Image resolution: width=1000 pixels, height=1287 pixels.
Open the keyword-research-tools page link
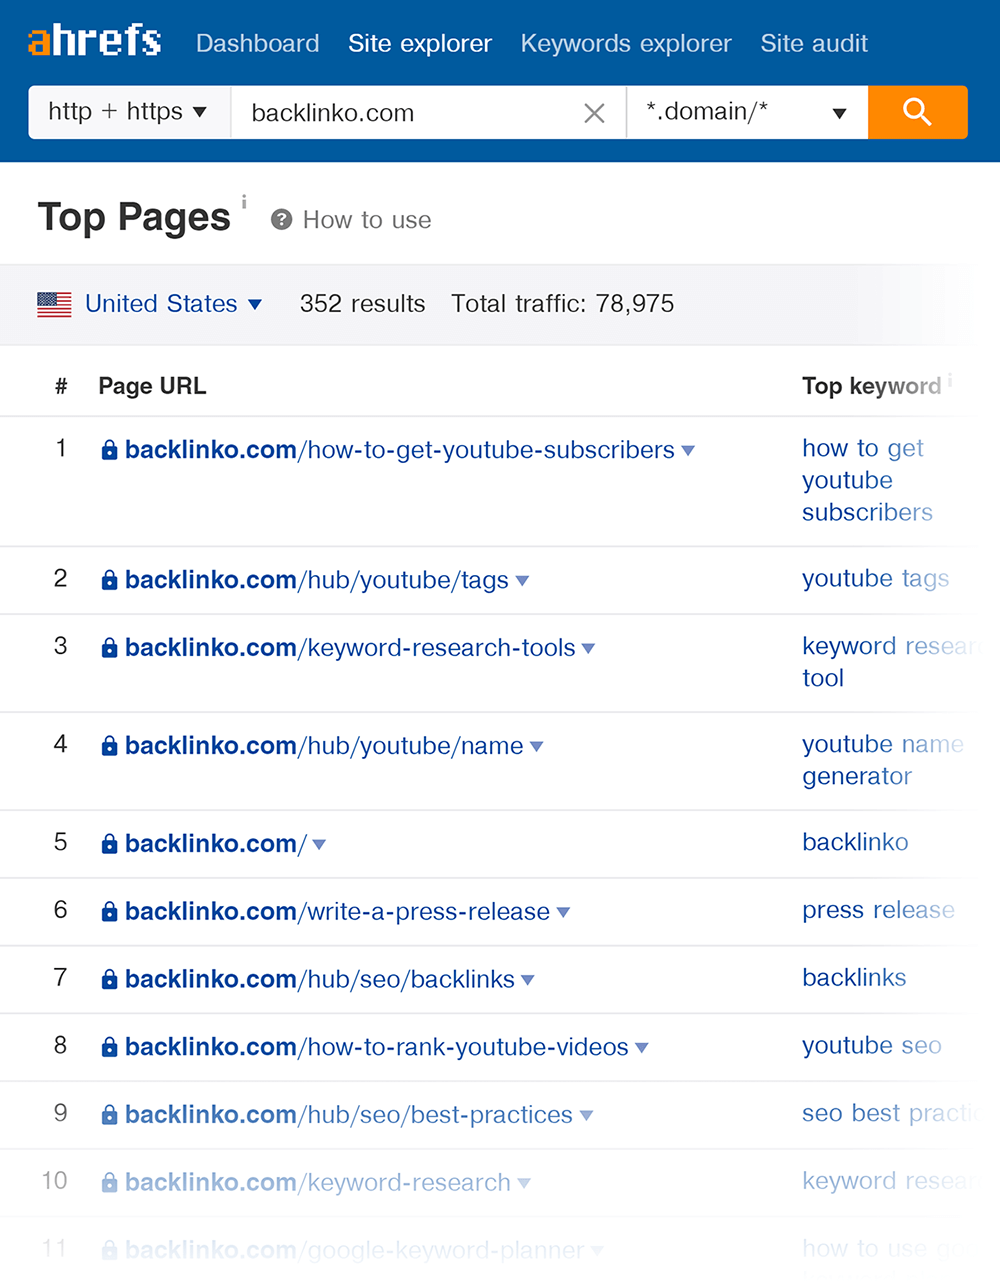[x=350, y=648]
